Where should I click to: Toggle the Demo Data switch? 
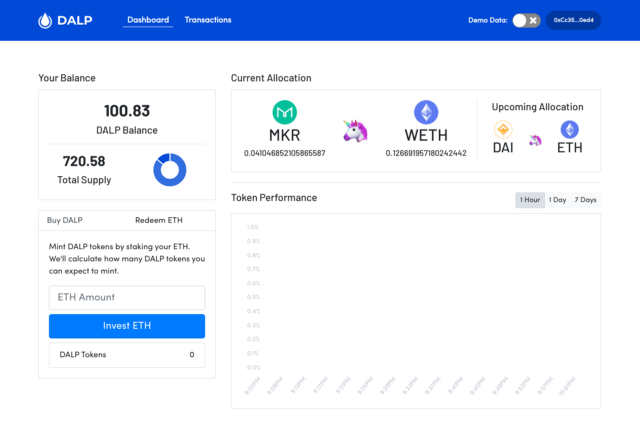click(527, 20)
